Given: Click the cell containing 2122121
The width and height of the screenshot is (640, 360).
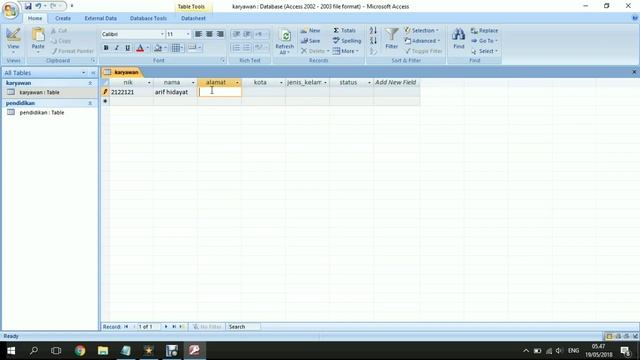Looking at the screenshot, I should (x=131, y=92).
